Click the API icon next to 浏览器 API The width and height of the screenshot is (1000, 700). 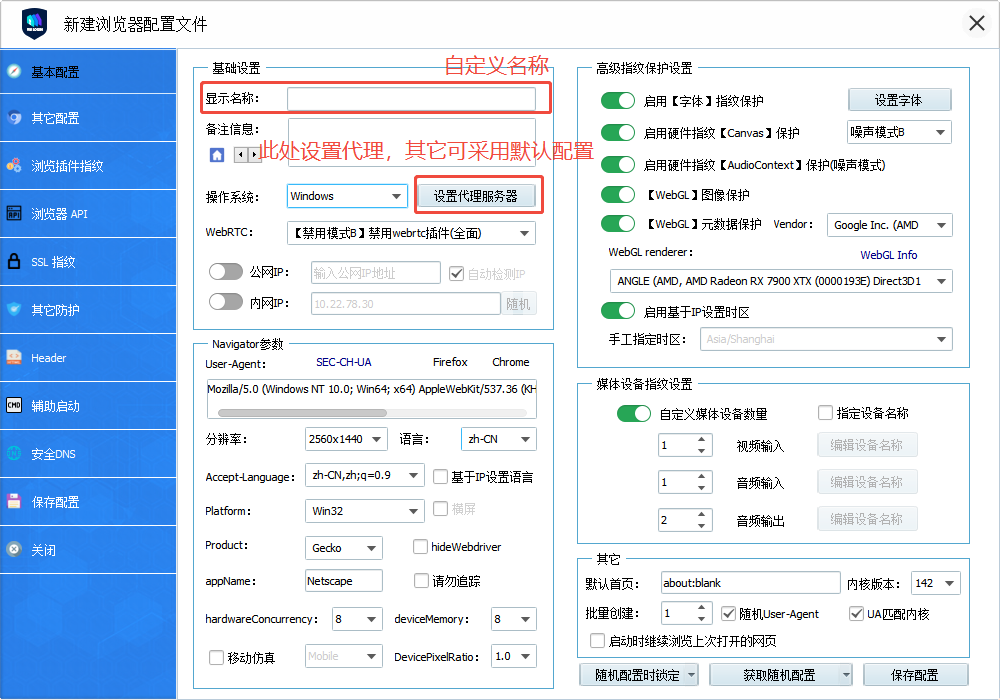point(14,213)
